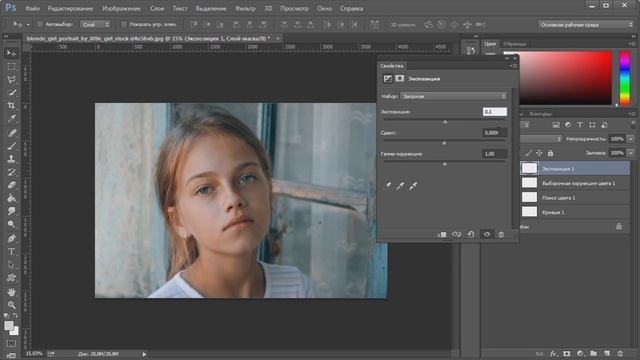Select the History Brush tool
This screenshot has width=640, height=360.
[x=11, y=172]
